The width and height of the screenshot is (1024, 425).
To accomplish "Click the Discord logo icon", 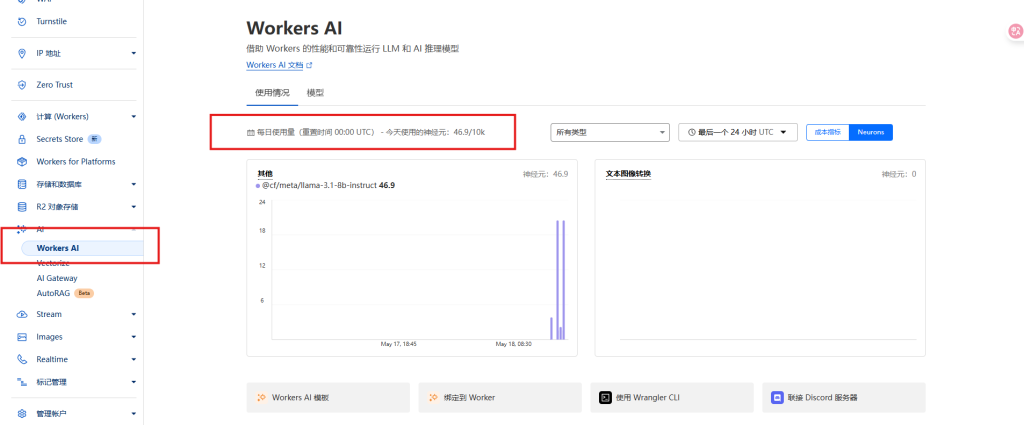I will 777,397.
